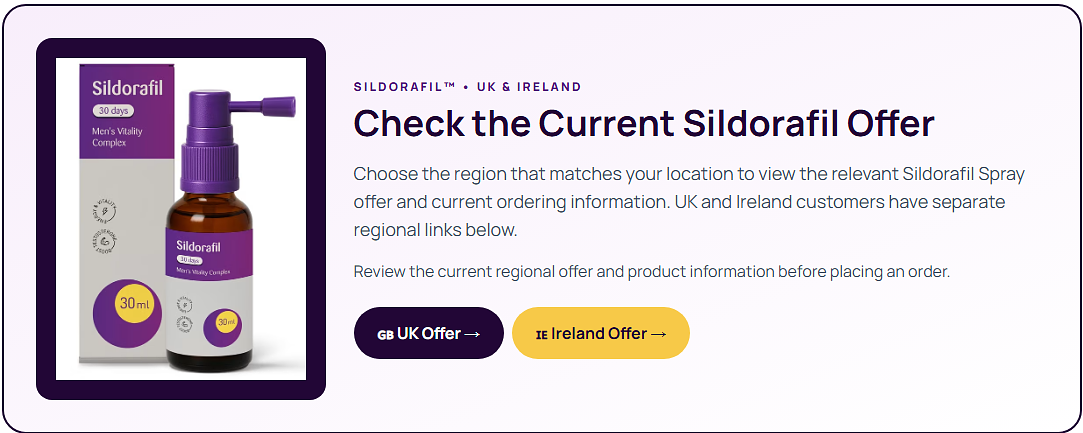Click the Sildorafil name on the bottle label

200,245
